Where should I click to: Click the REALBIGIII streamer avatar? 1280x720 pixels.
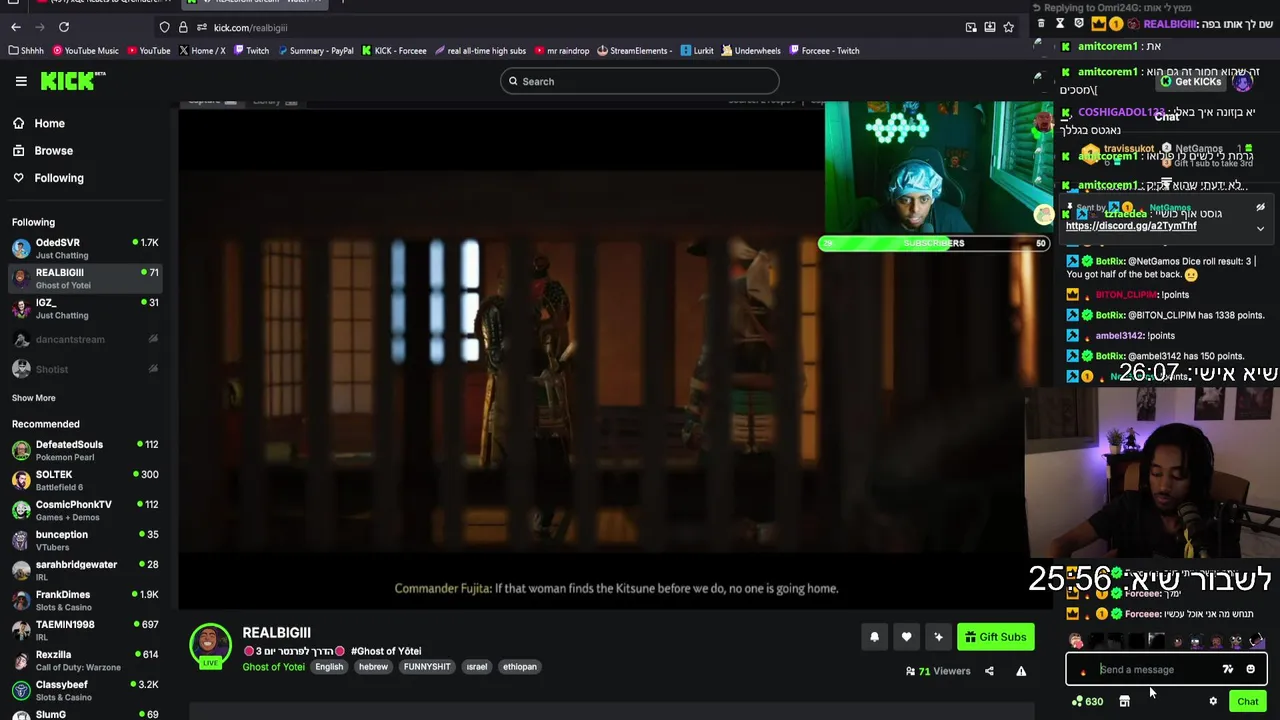(210, 645)
